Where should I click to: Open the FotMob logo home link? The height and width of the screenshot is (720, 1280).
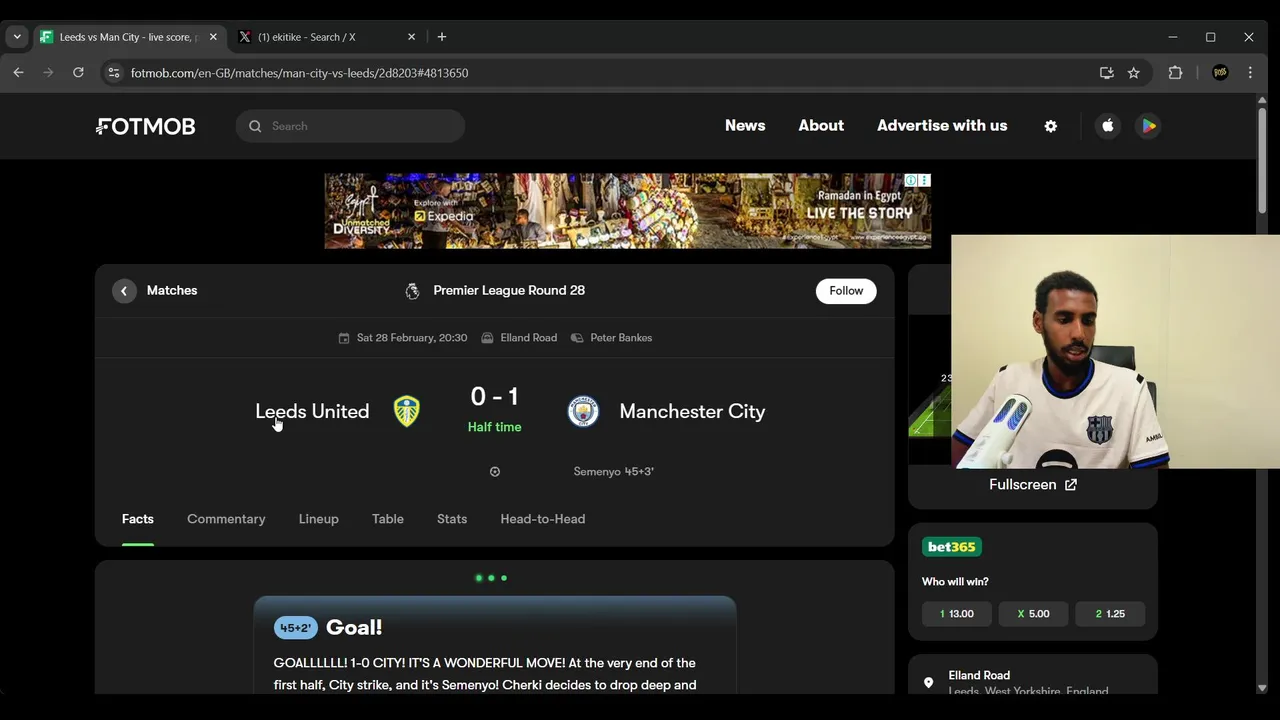pyautogui.click(x=146, y=126)
